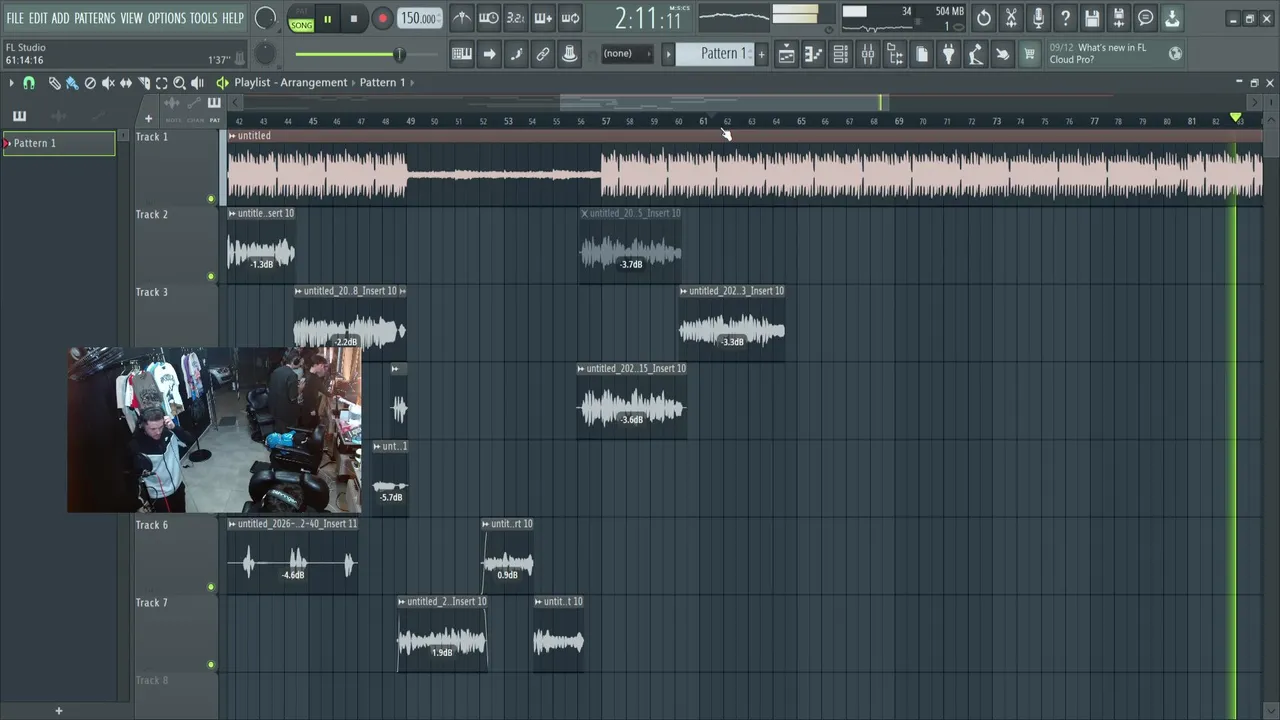Open the Mixer icon

pos(868,55)
